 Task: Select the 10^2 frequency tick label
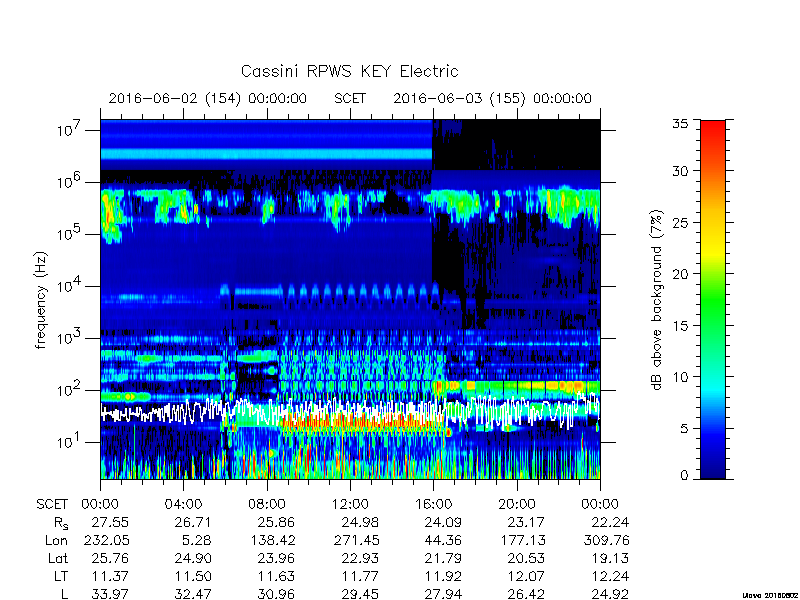(x=67, y=390)
